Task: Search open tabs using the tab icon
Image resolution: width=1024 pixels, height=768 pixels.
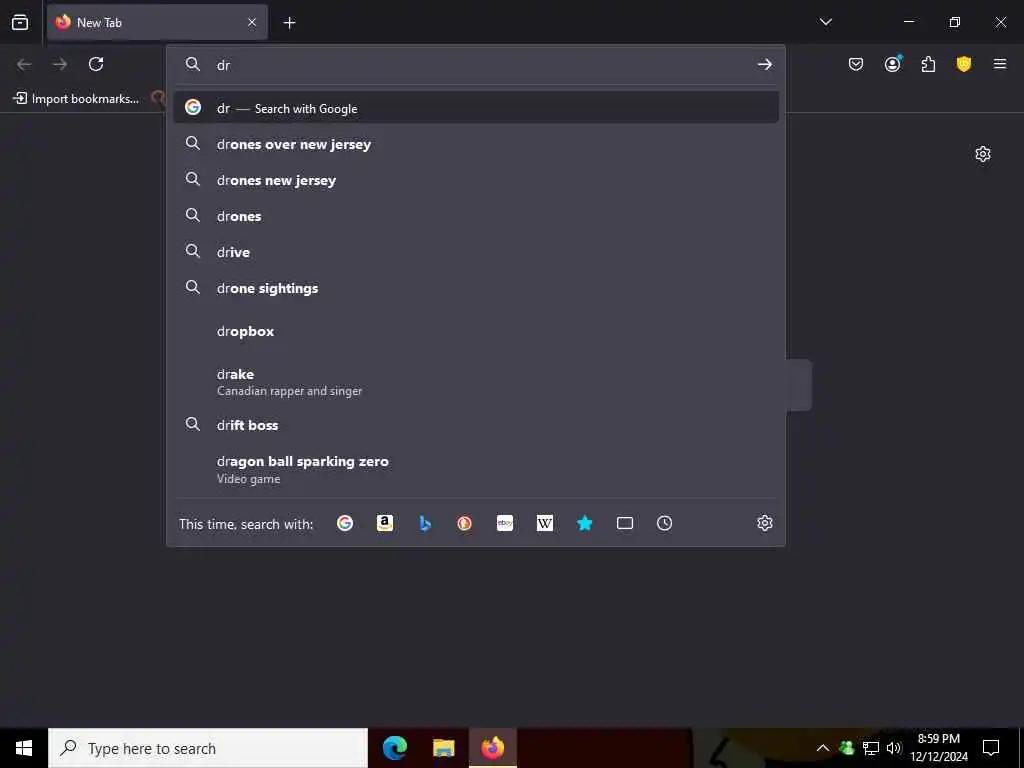Action: (x=625, y=523)
